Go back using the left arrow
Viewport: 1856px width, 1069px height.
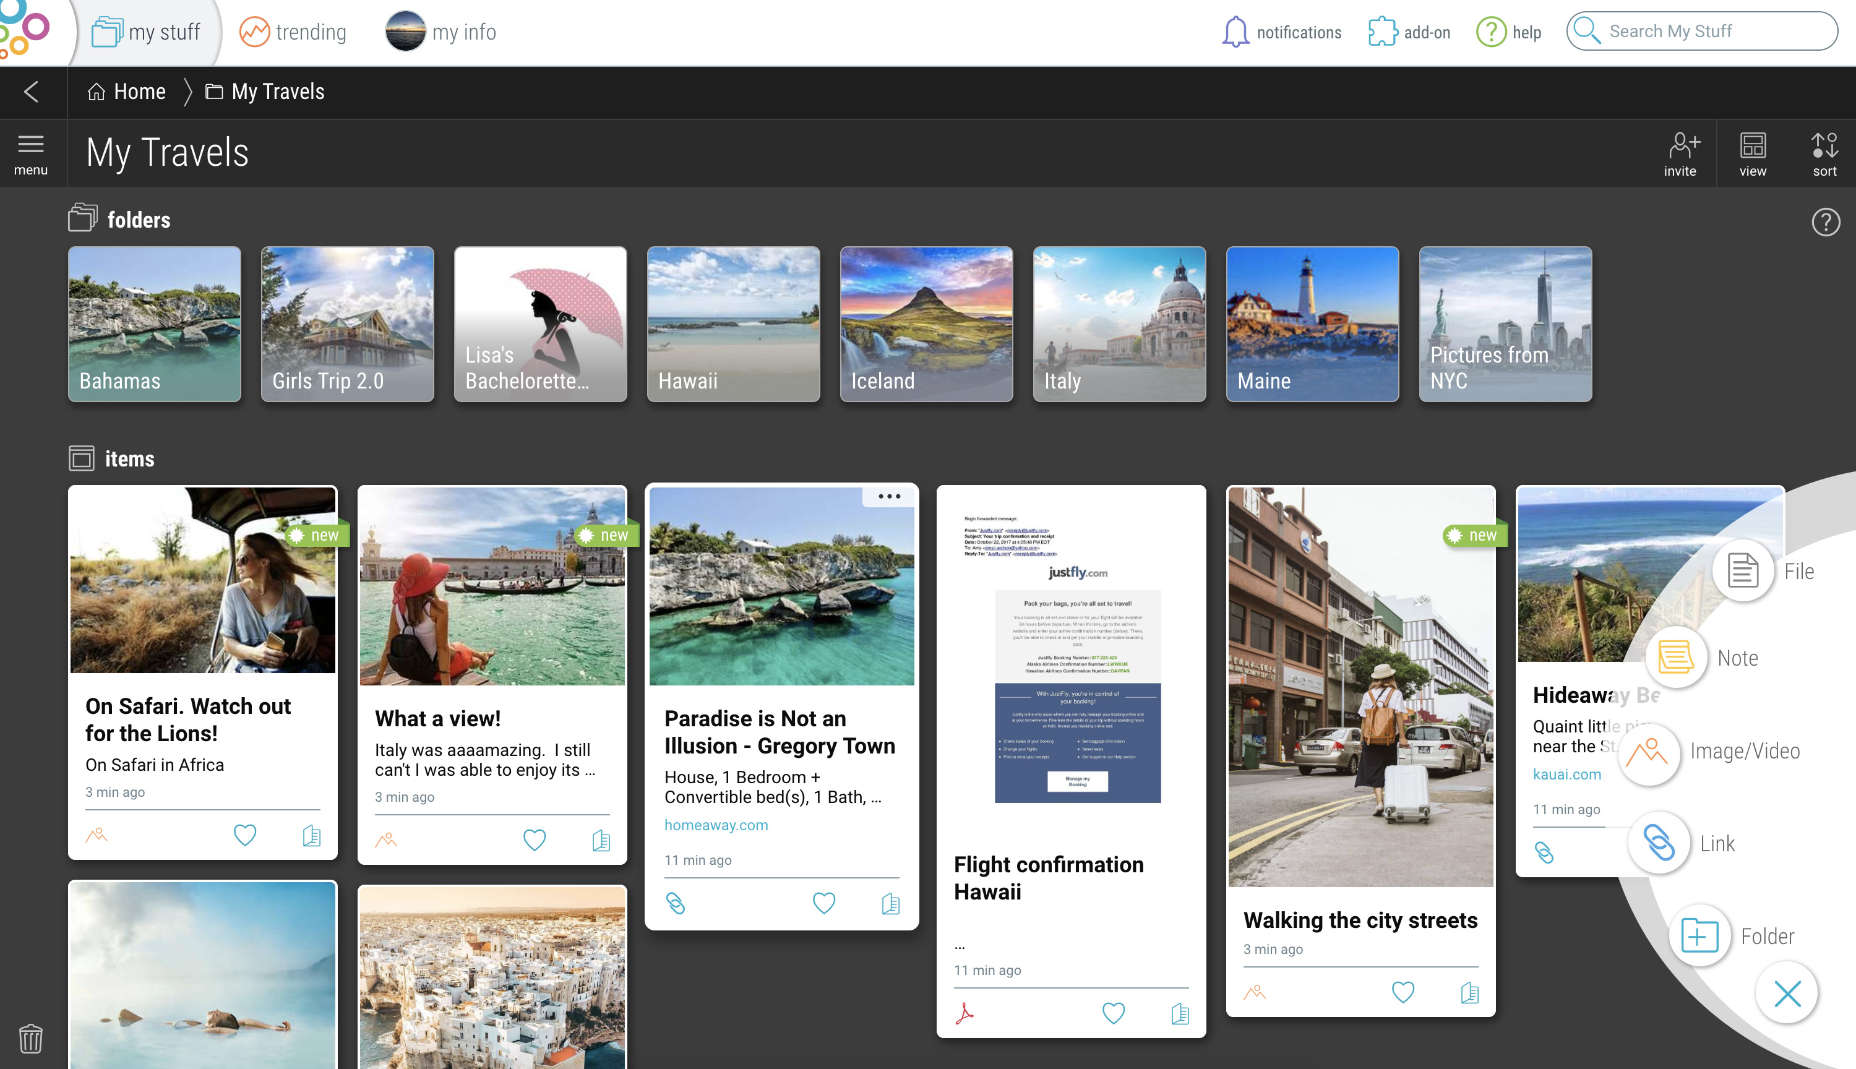(x=32, y=92)
